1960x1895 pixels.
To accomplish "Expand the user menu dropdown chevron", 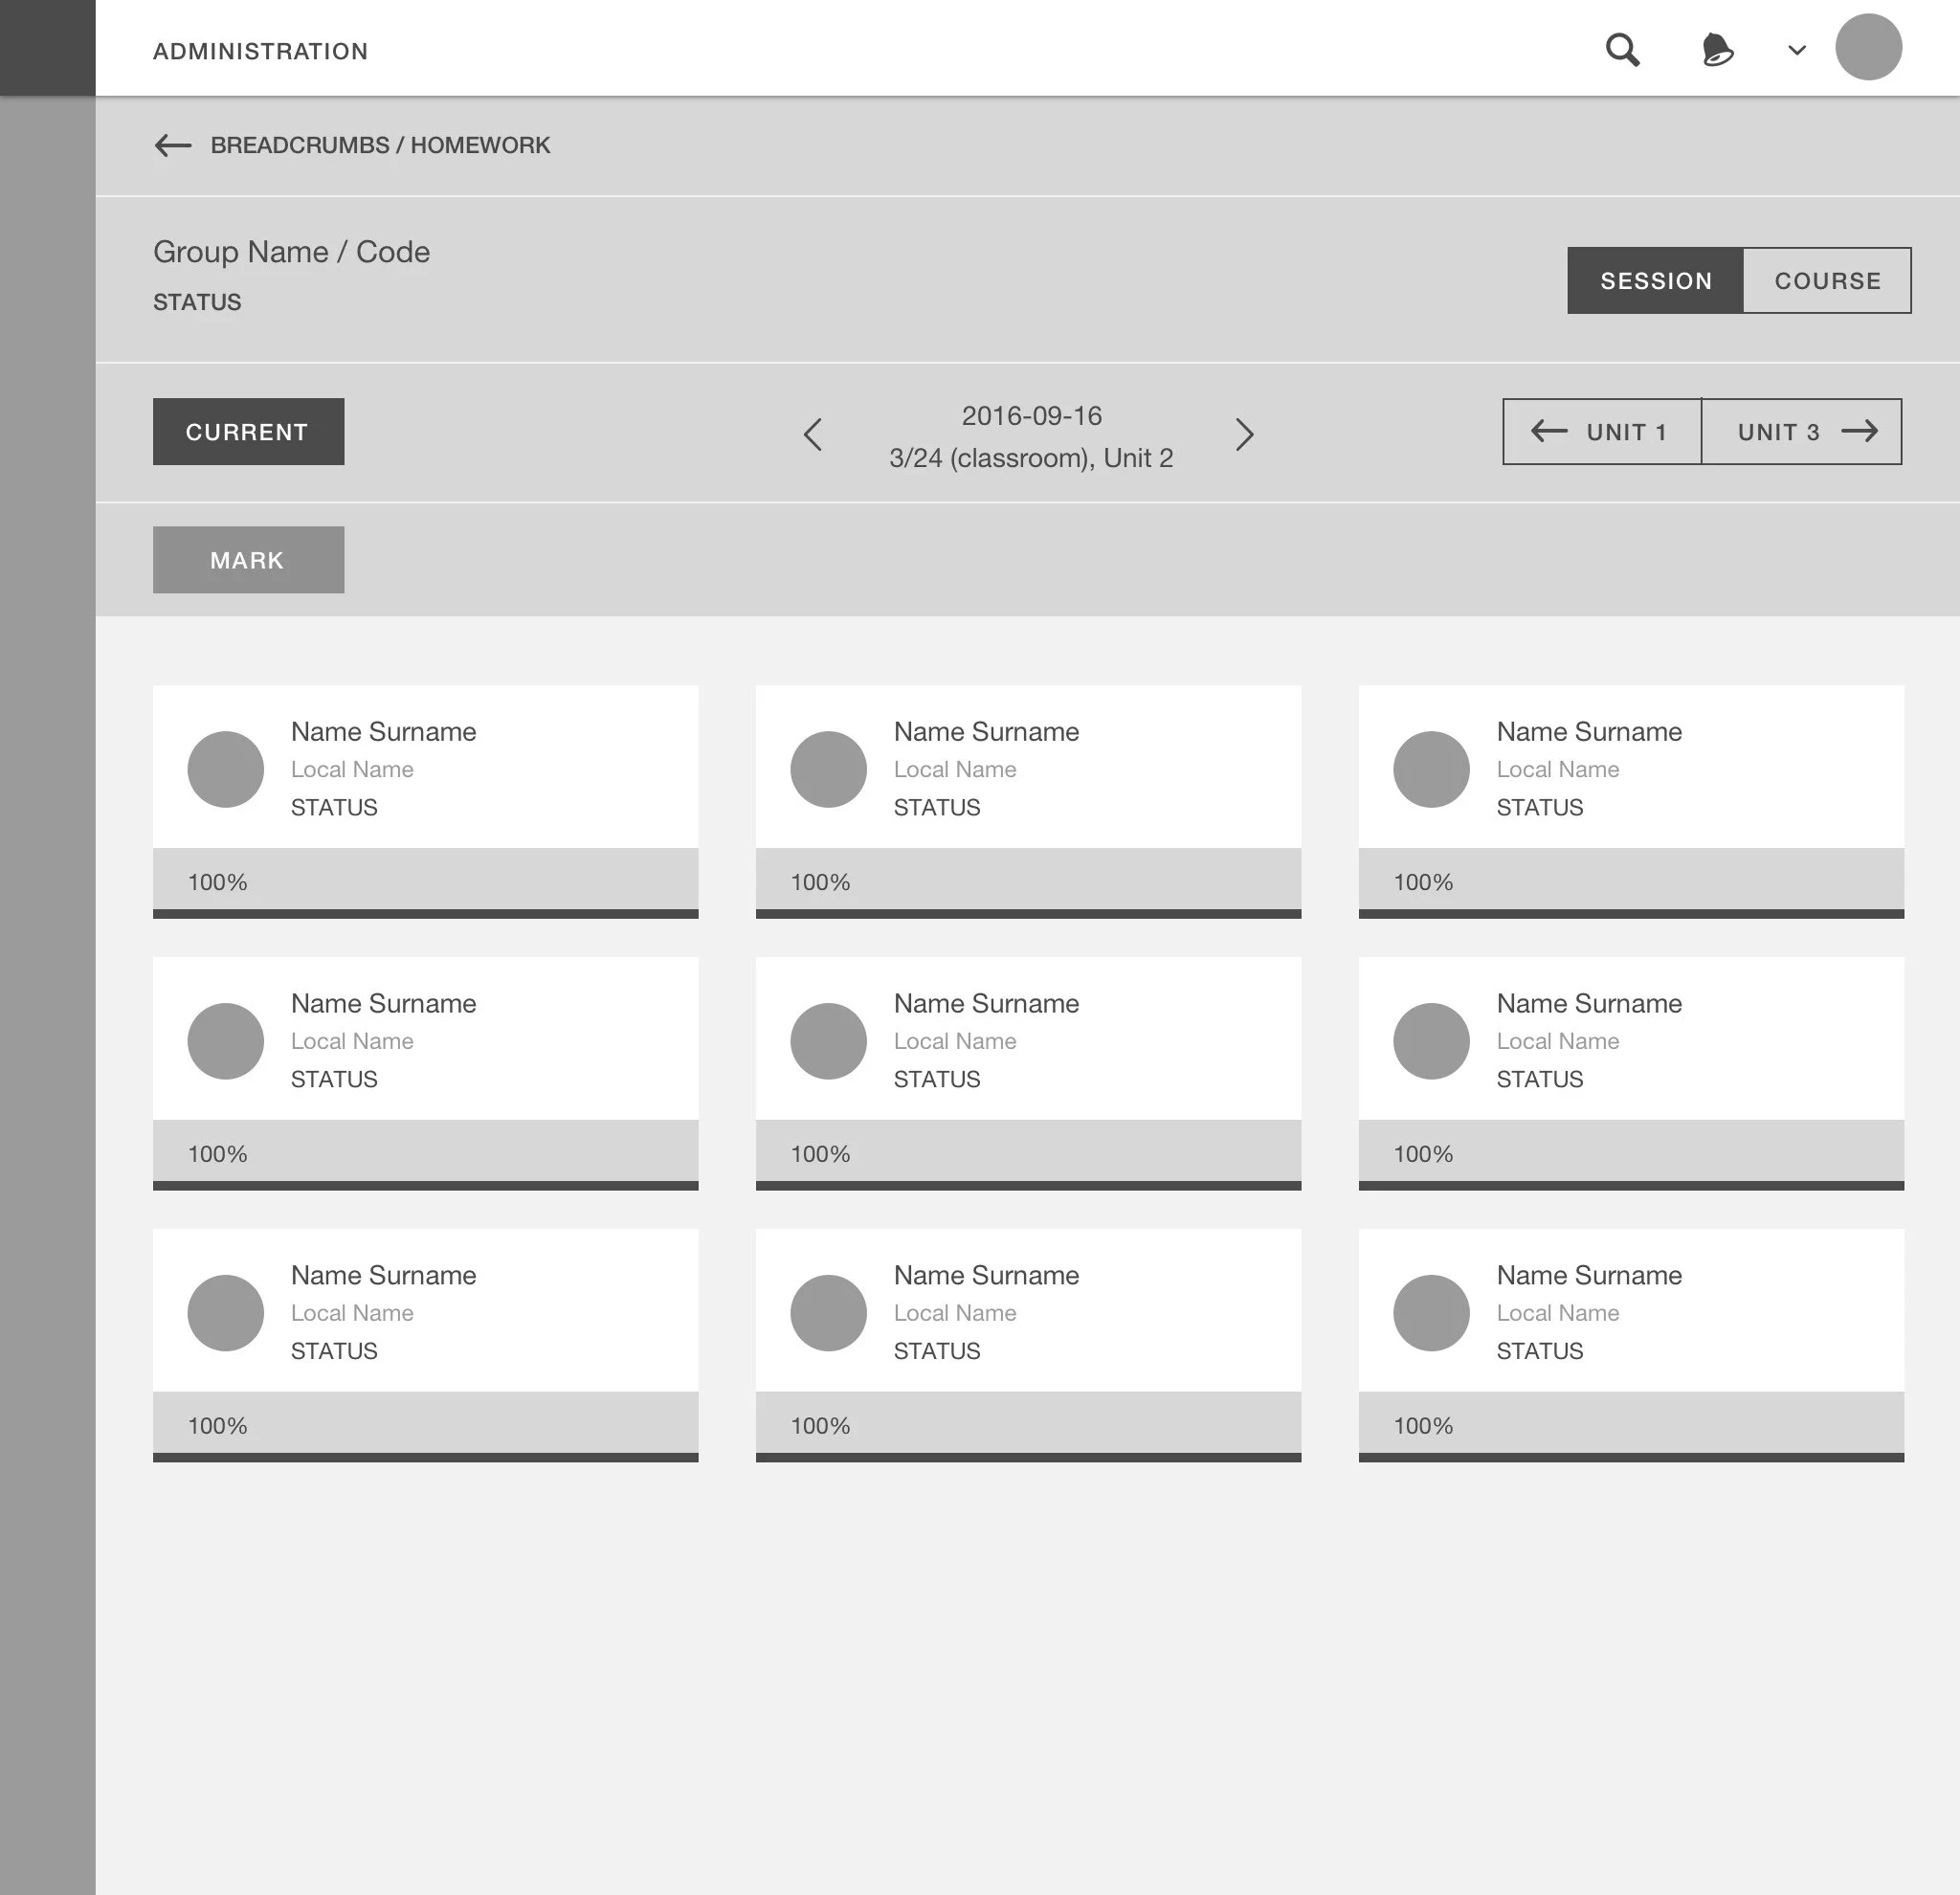I will (x=1796, y=50).
